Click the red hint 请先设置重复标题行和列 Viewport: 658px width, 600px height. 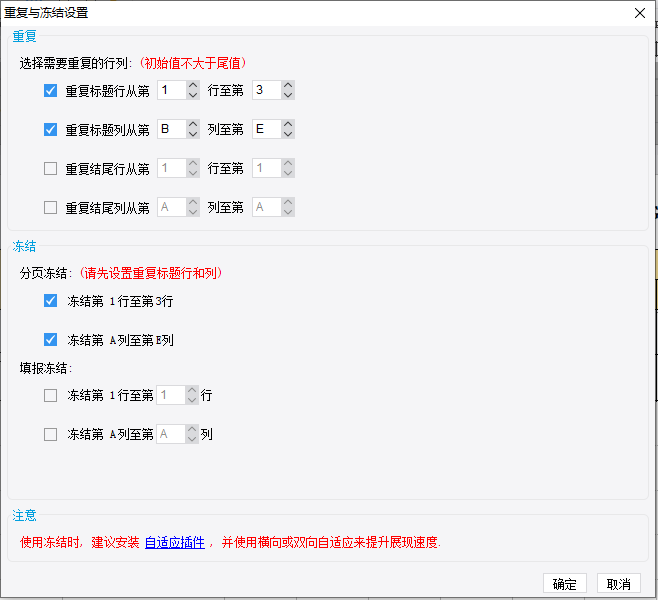point(151,274)
